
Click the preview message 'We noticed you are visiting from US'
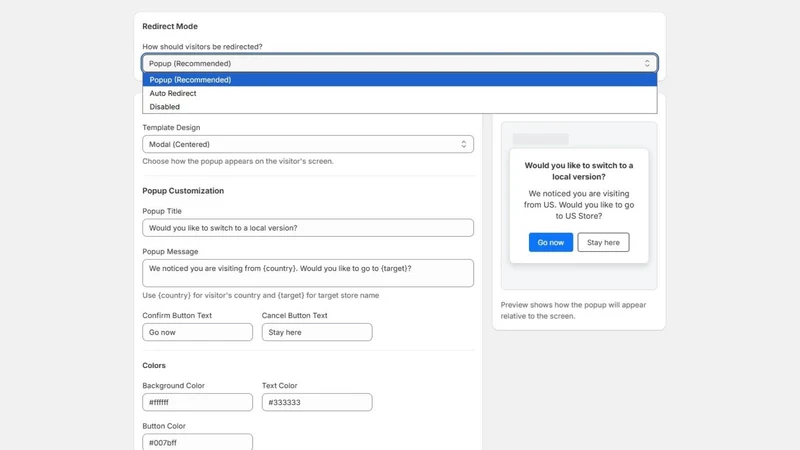[579, 205]
